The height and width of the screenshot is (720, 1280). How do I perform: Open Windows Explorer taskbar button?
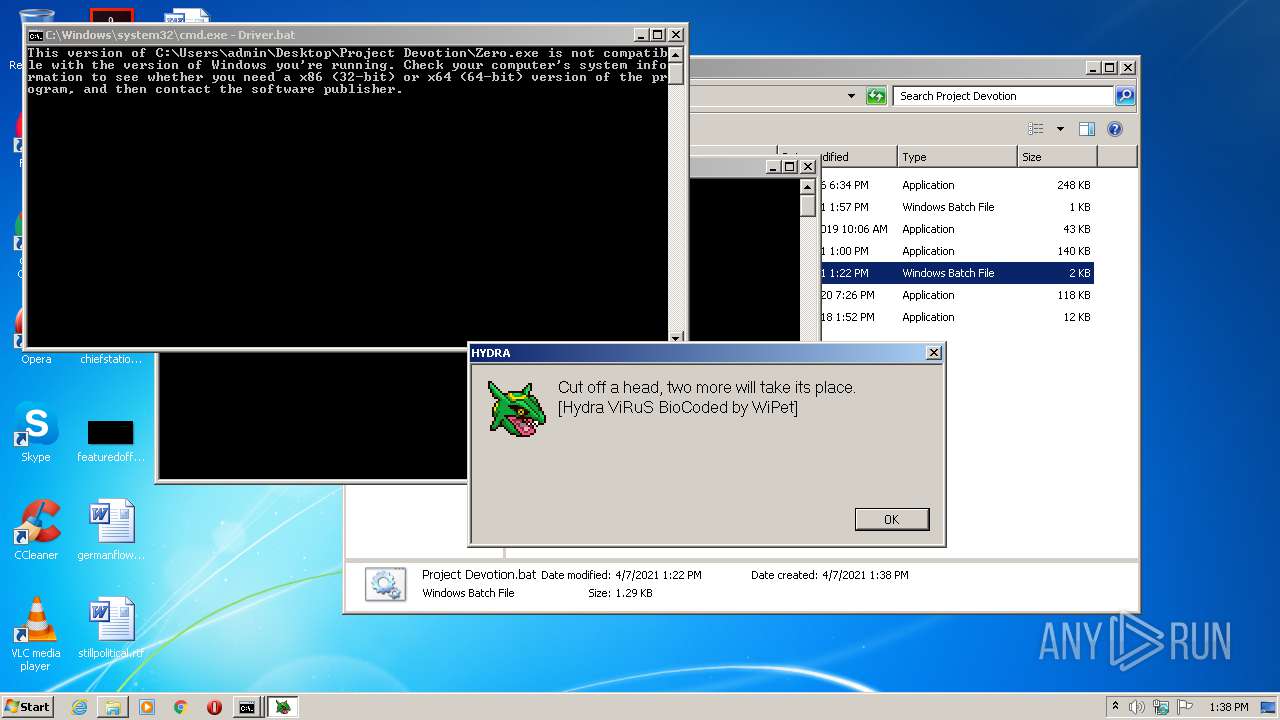[113, 707]
